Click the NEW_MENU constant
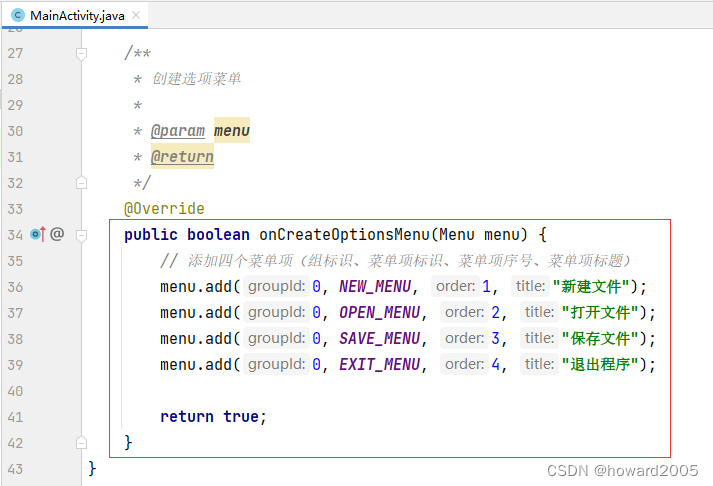Viewport: 713px width, 486px height. click(x=375, y=286)
